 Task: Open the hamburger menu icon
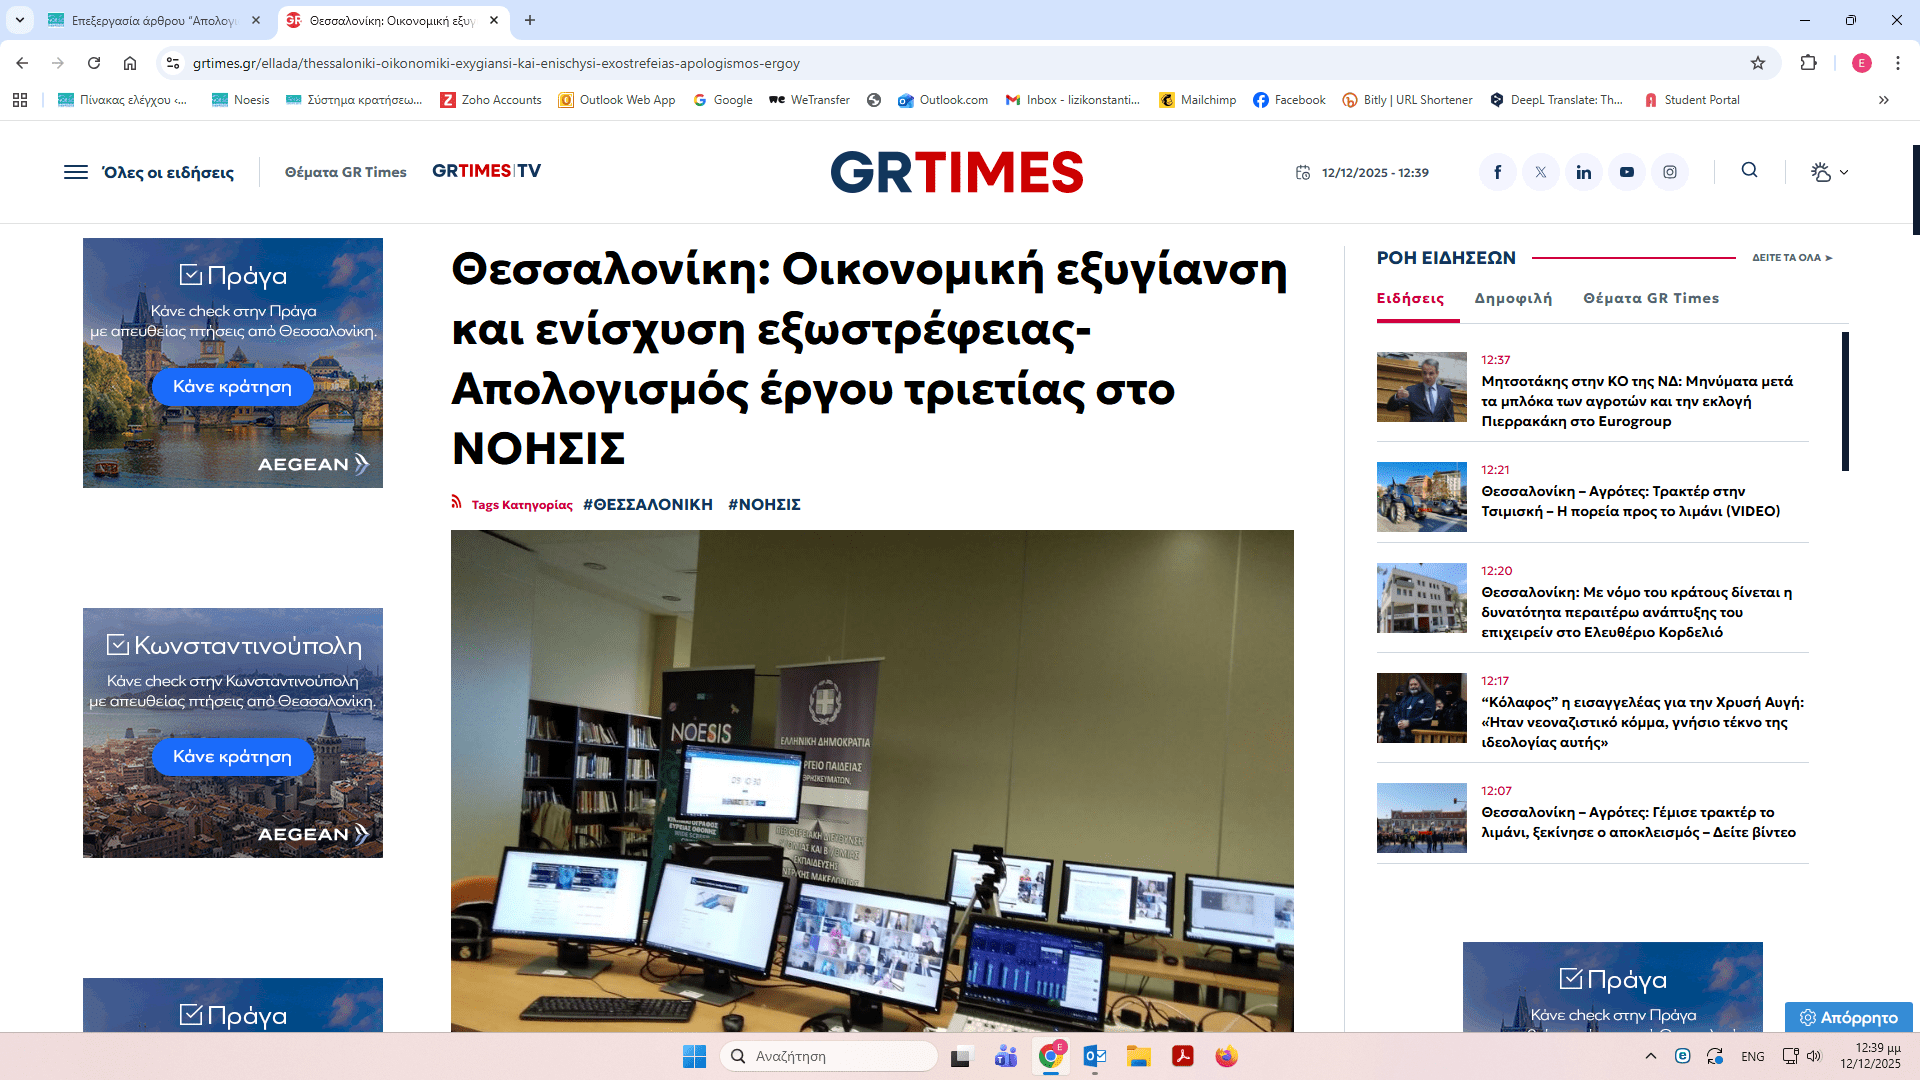(x=76, y=172)
